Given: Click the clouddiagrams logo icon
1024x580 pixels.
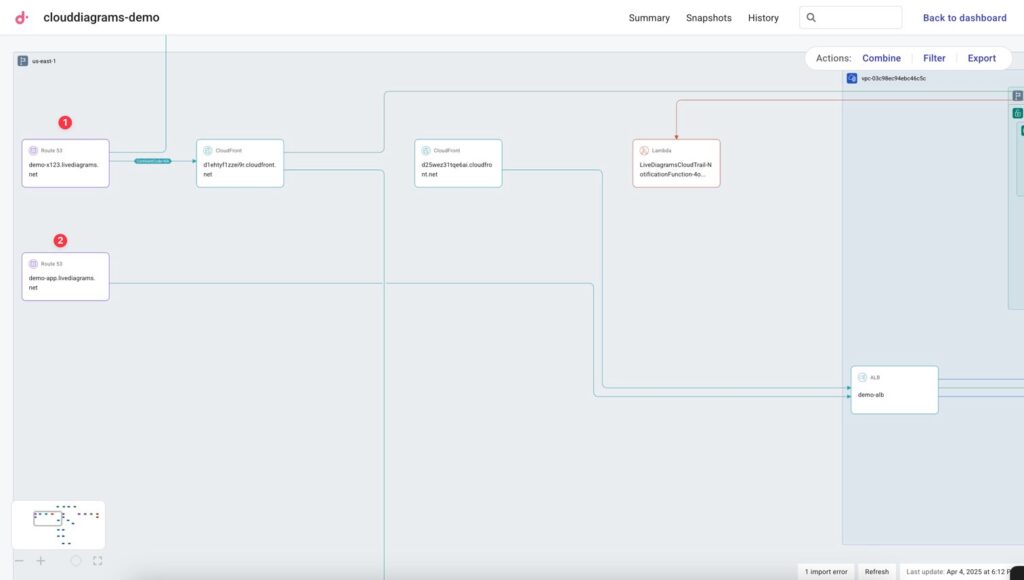Looking at the screenshot, I should (x=22, y=17).
